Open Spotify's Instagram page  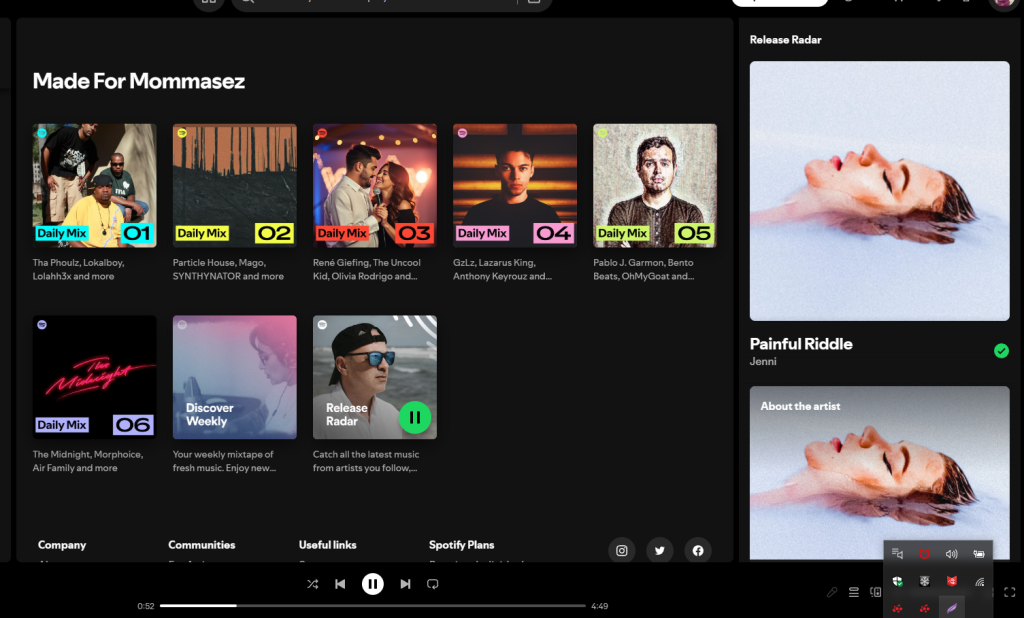622,551
